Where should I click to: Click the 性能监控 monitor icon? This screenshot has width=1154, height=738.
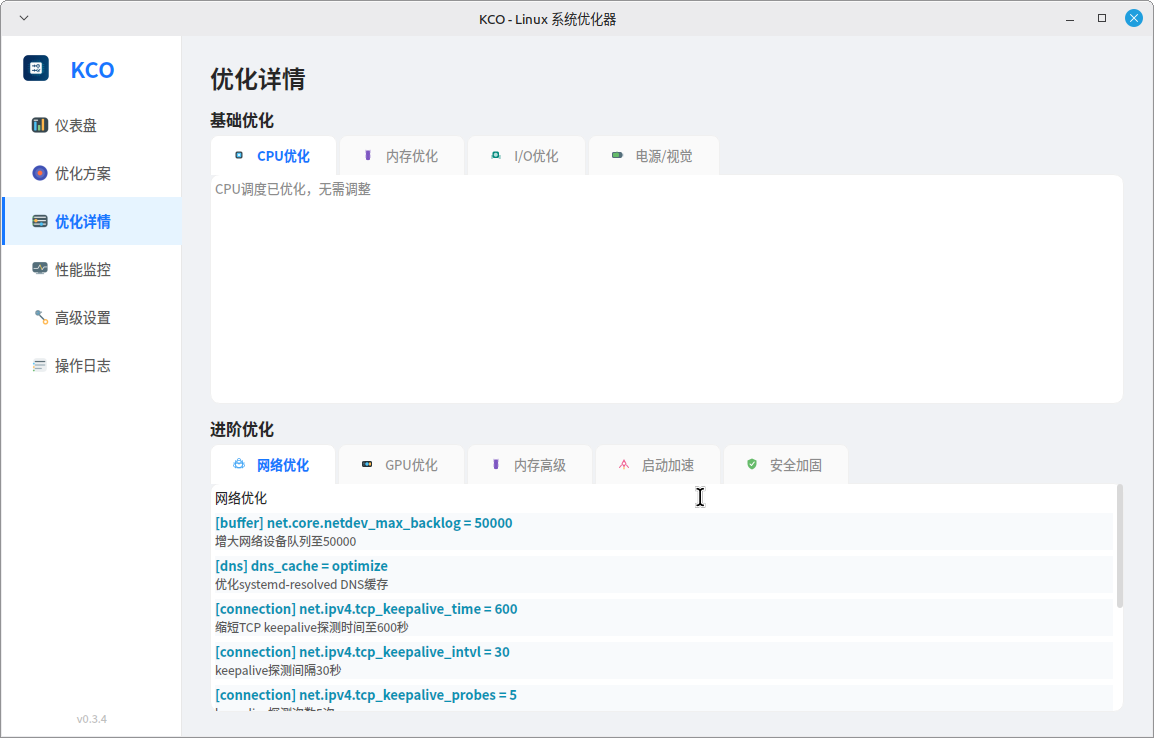(40, 269)
